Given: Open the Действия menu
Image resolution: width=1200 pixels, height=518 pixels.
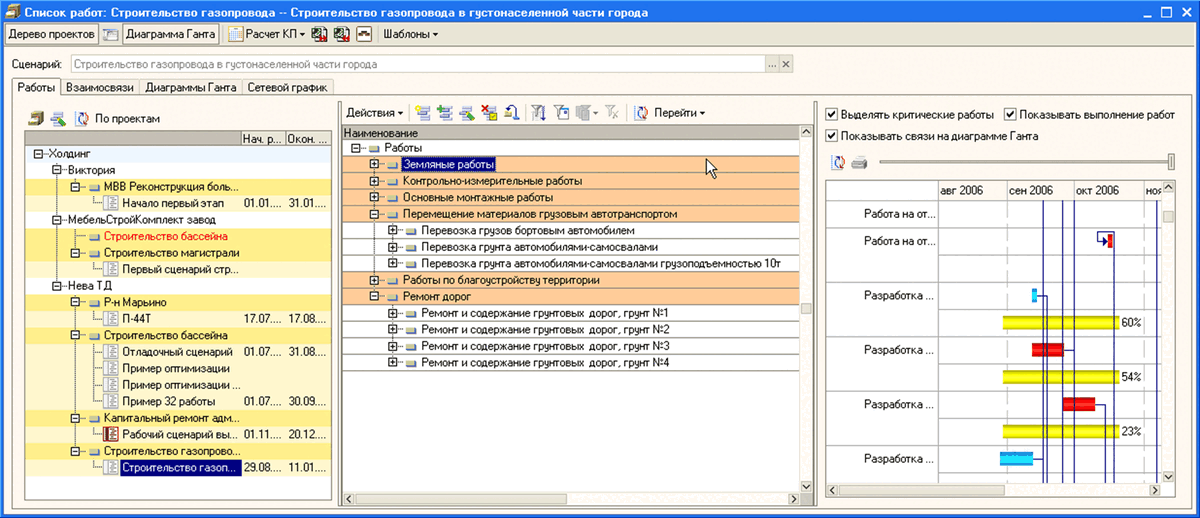Looking at the screenshot, I should 375,113.
